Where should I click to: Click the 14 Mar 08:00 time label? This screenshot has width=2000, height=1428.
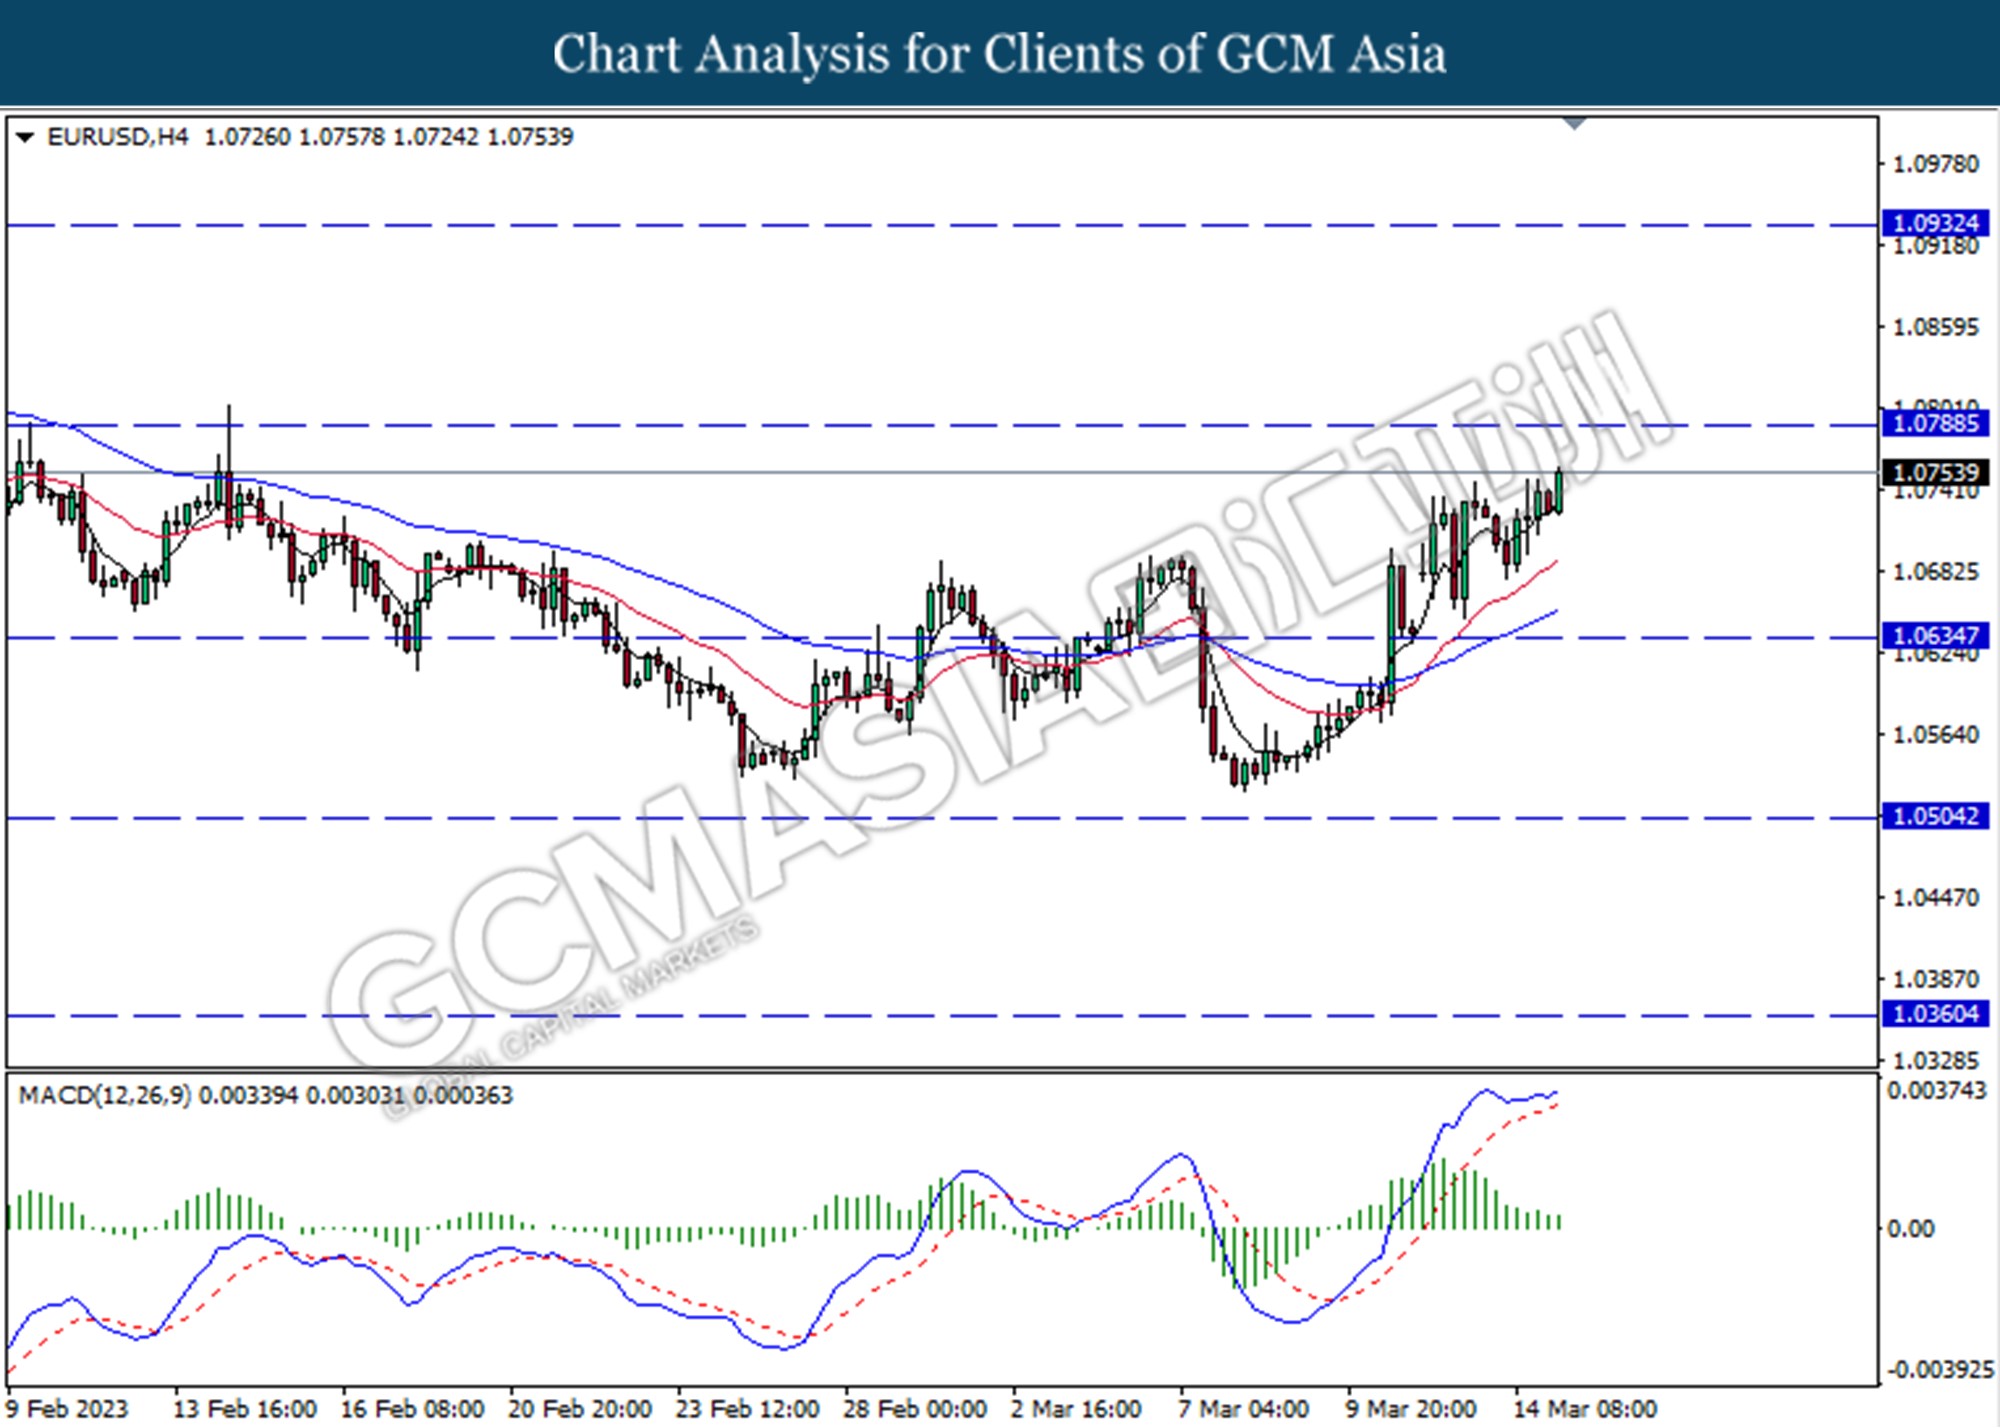(1585, 1409)
